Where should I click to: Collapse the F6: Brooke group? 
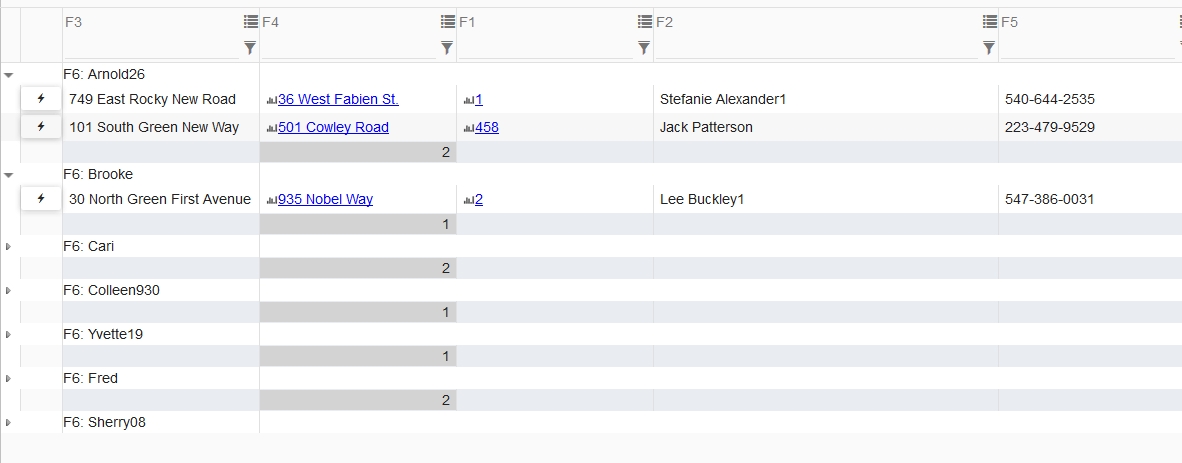pos(9,175)
